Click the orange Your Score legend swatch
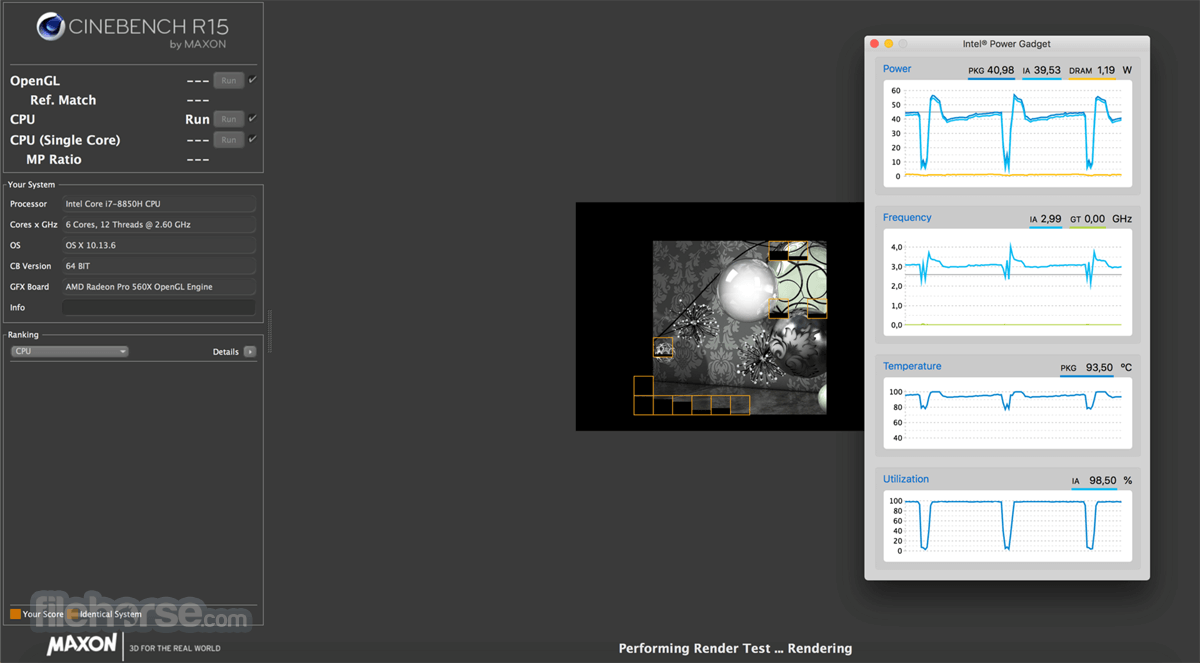 pyautogui.click(x=15, y=614)
